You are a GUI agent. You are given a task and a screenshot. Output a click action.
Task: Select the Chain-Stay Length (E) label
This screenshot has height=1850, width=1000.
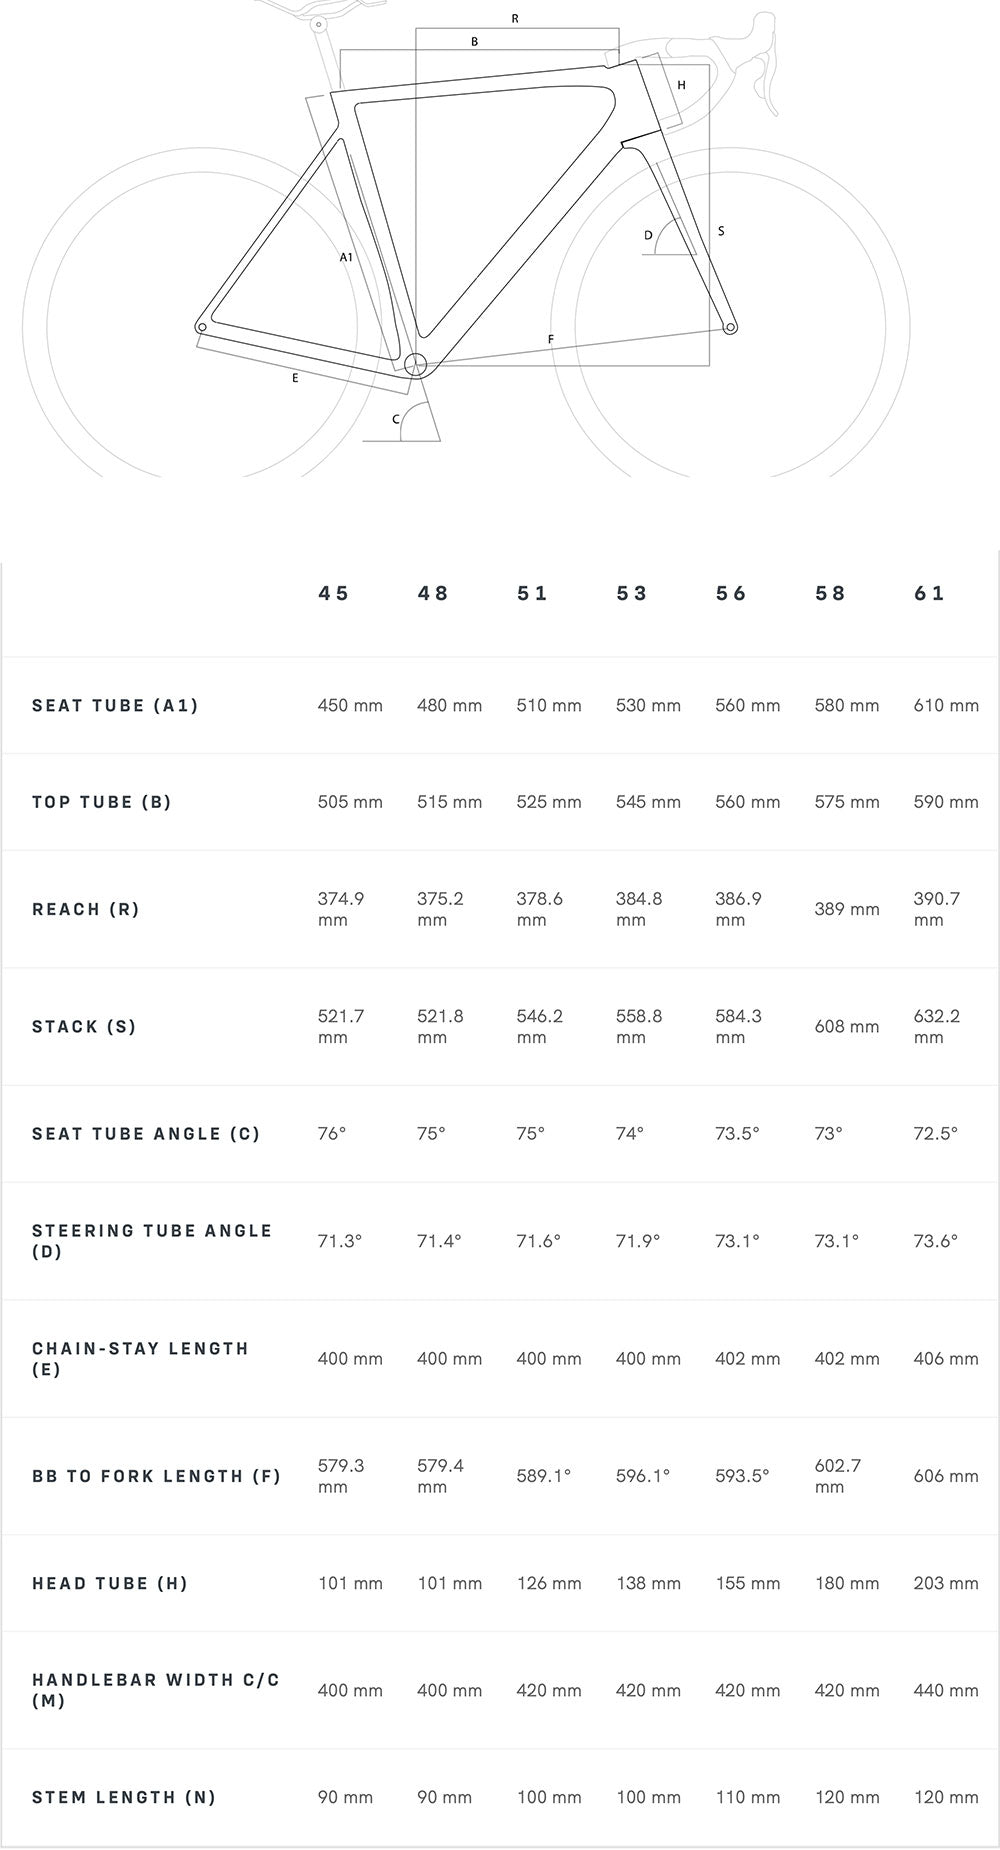(x=140, y=1359)
